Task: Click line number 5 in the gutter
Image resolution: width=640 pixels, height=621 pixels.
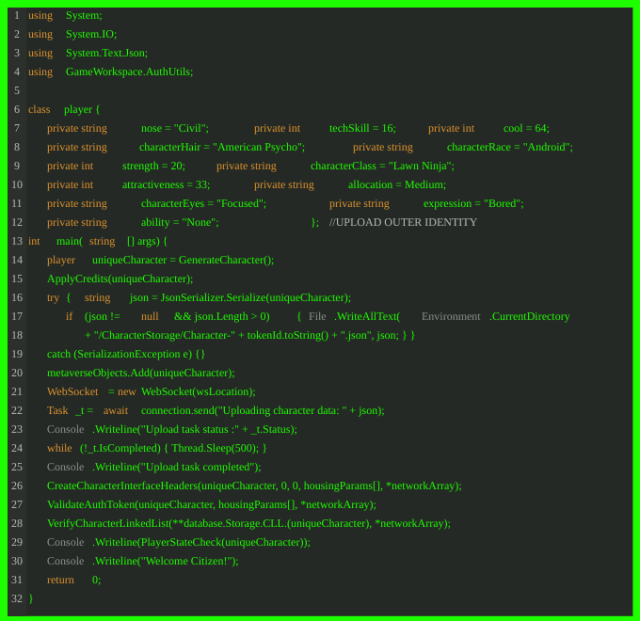Action: 17,91
